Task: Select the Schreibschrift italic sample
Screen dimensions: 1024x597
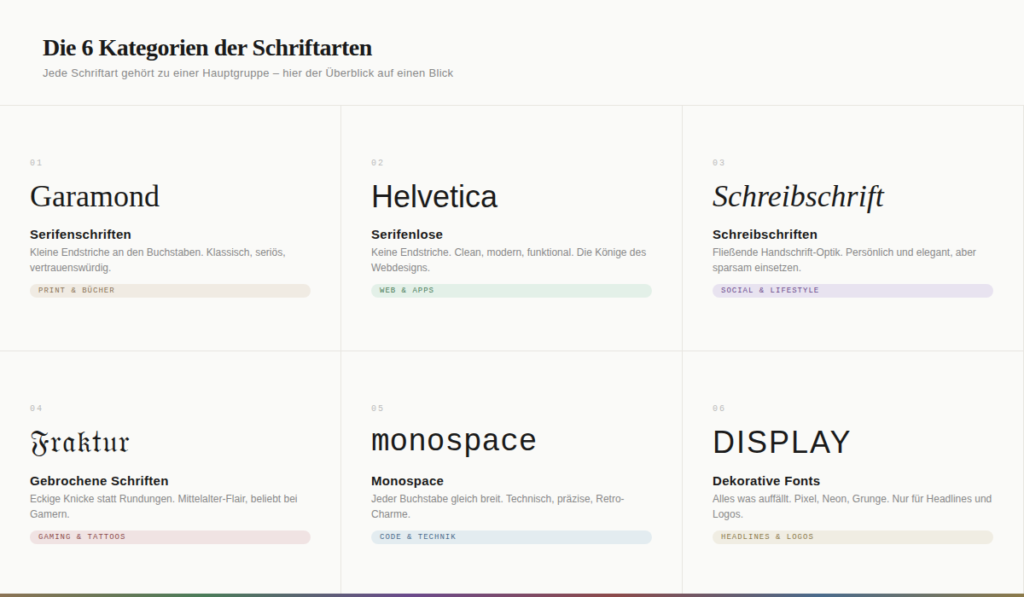Action: click(x=796, y=196)
